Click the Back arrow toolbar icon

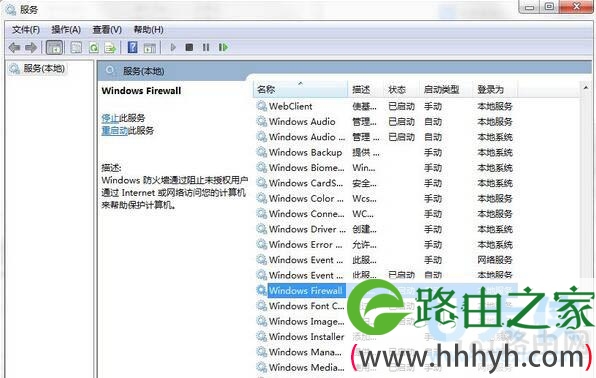pos(14,48)
